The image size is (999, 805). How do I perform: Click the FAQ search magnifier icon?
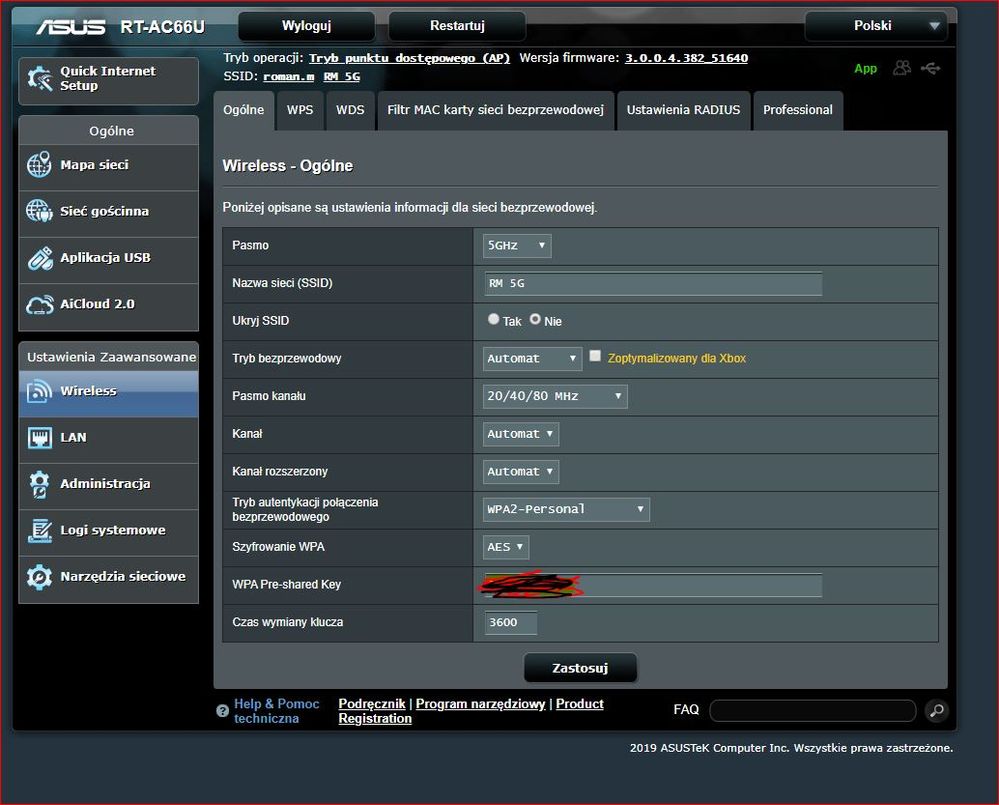point(936,710)
